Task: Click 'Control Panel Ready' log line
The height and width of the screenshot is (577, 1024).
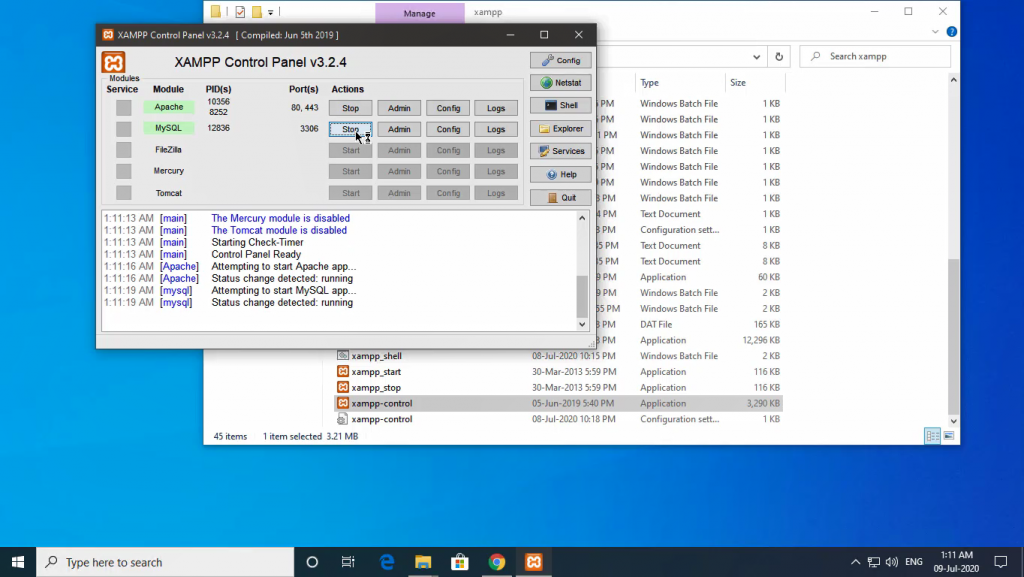Action: pos(256,255)
